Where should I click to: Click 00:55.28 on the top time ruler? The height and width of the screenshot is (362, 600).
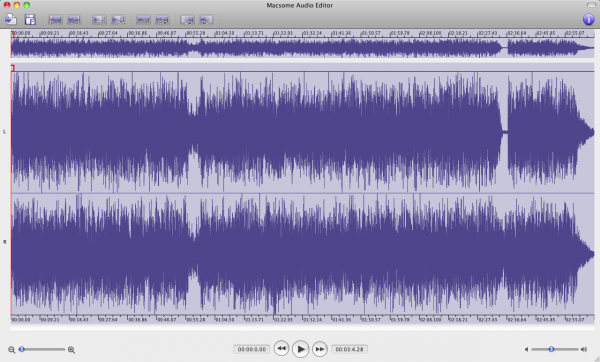(x=196, y=33)
